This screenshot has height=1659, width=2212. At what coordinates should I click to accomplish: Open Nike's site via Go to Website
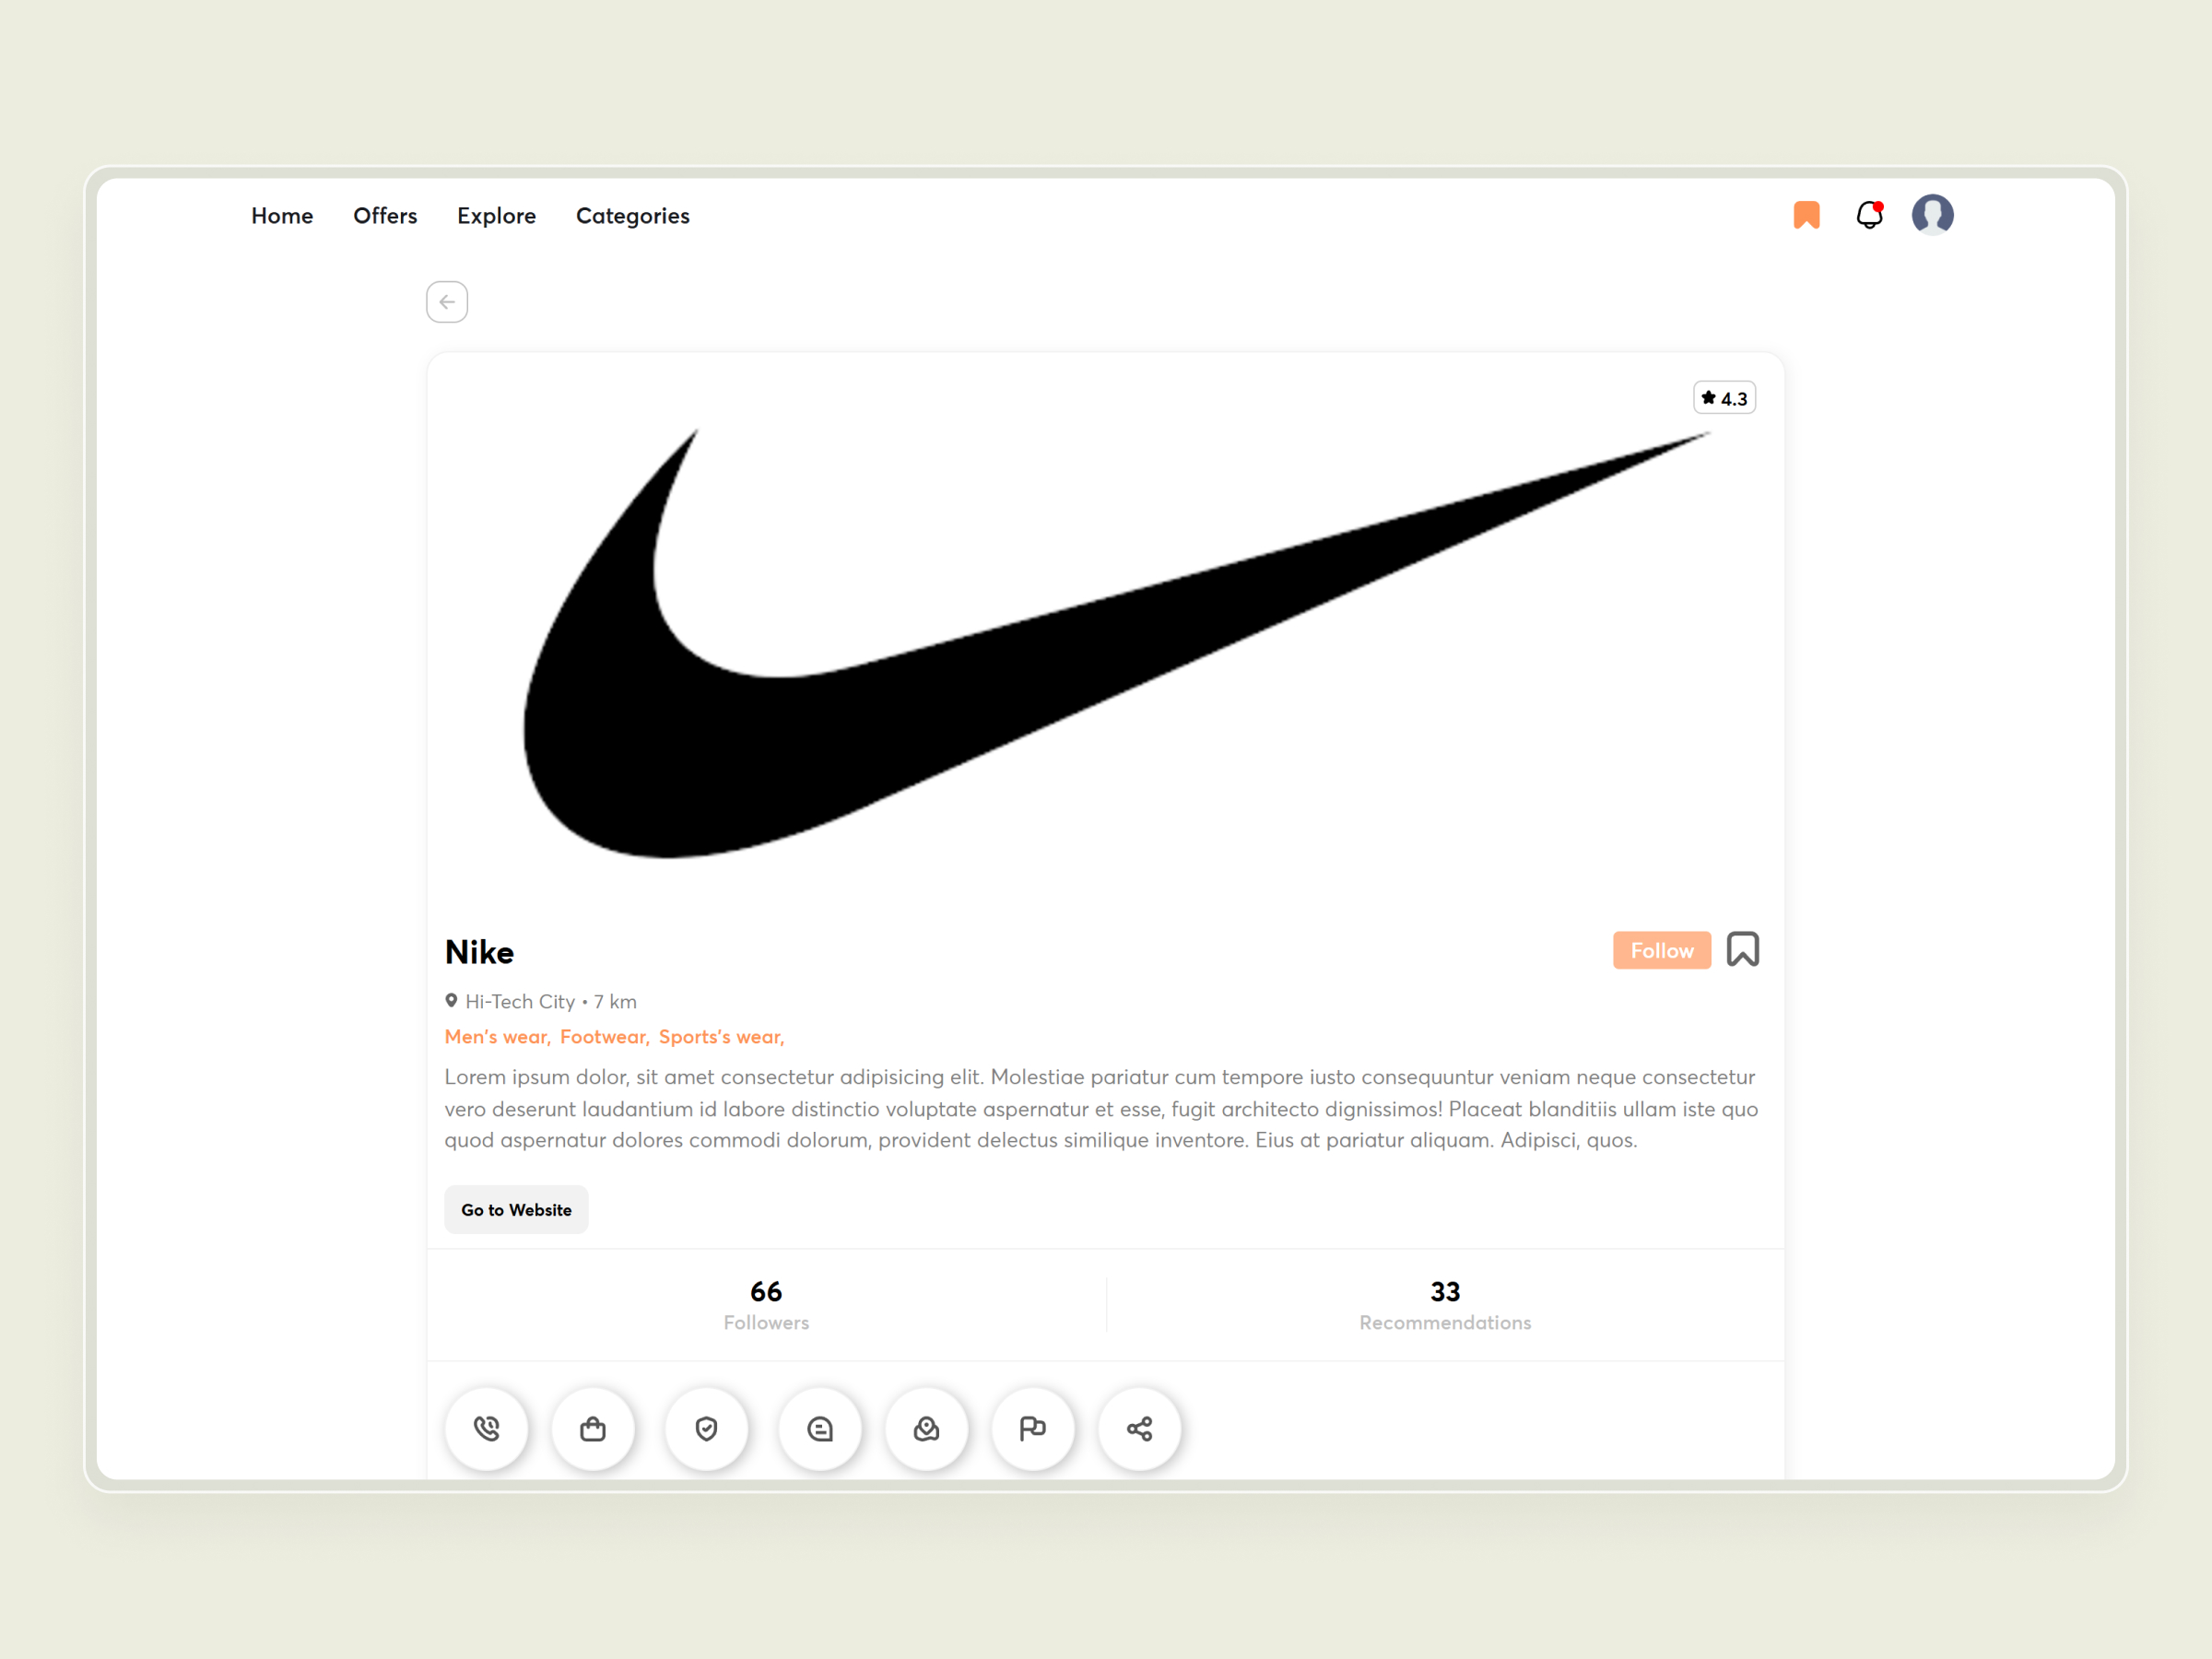pyautogui.click(x=516, y=1209)
